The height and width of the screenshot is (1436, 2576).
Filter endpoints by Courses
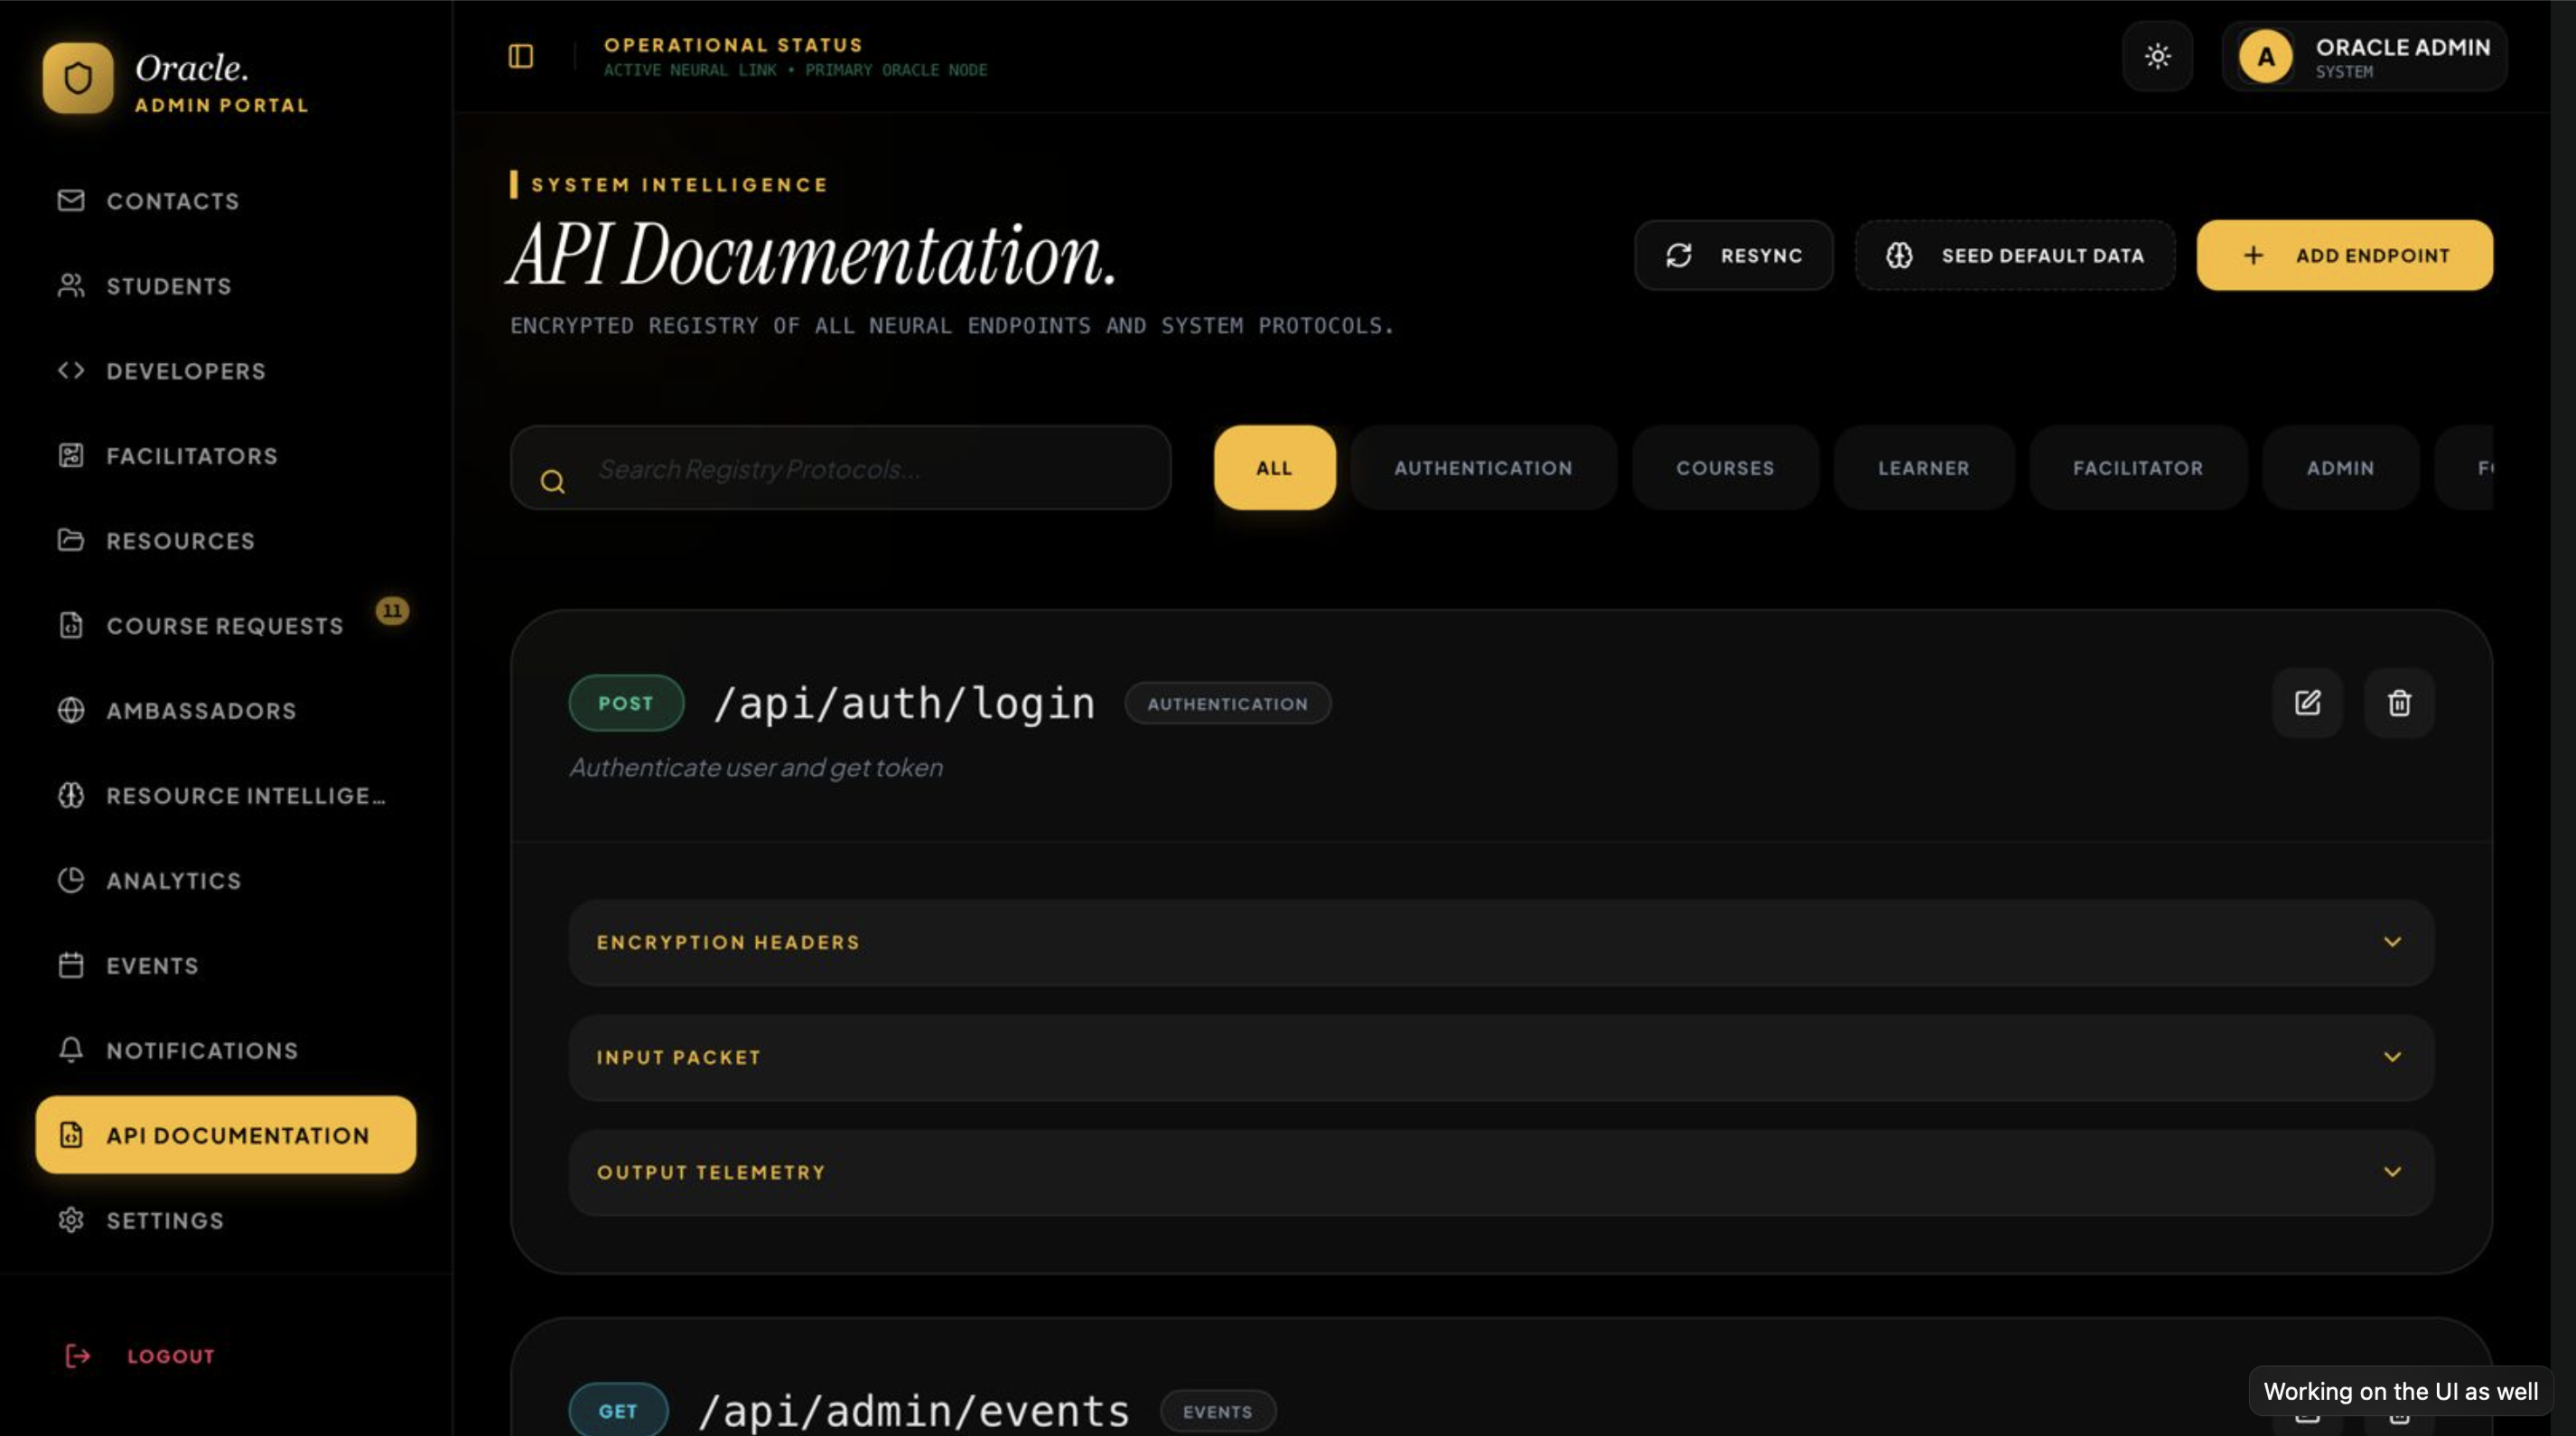[1725, 468]
